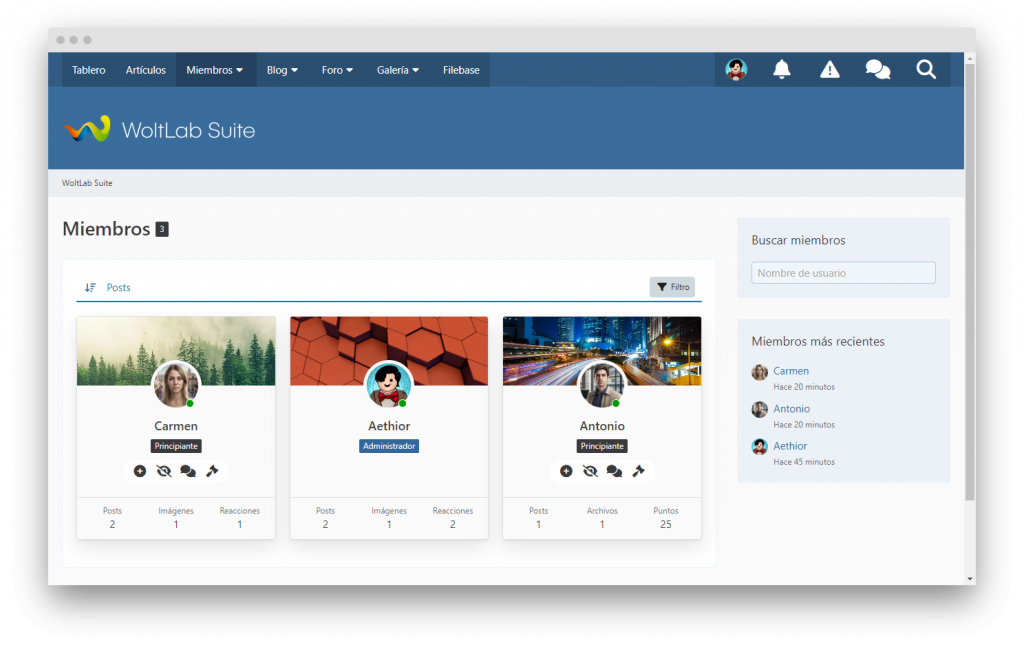Toggle ignore eye-slash icon on Antonio's card
This screenshot has width=1024, height=654.
pyautogui.click(x=590, y=471)
